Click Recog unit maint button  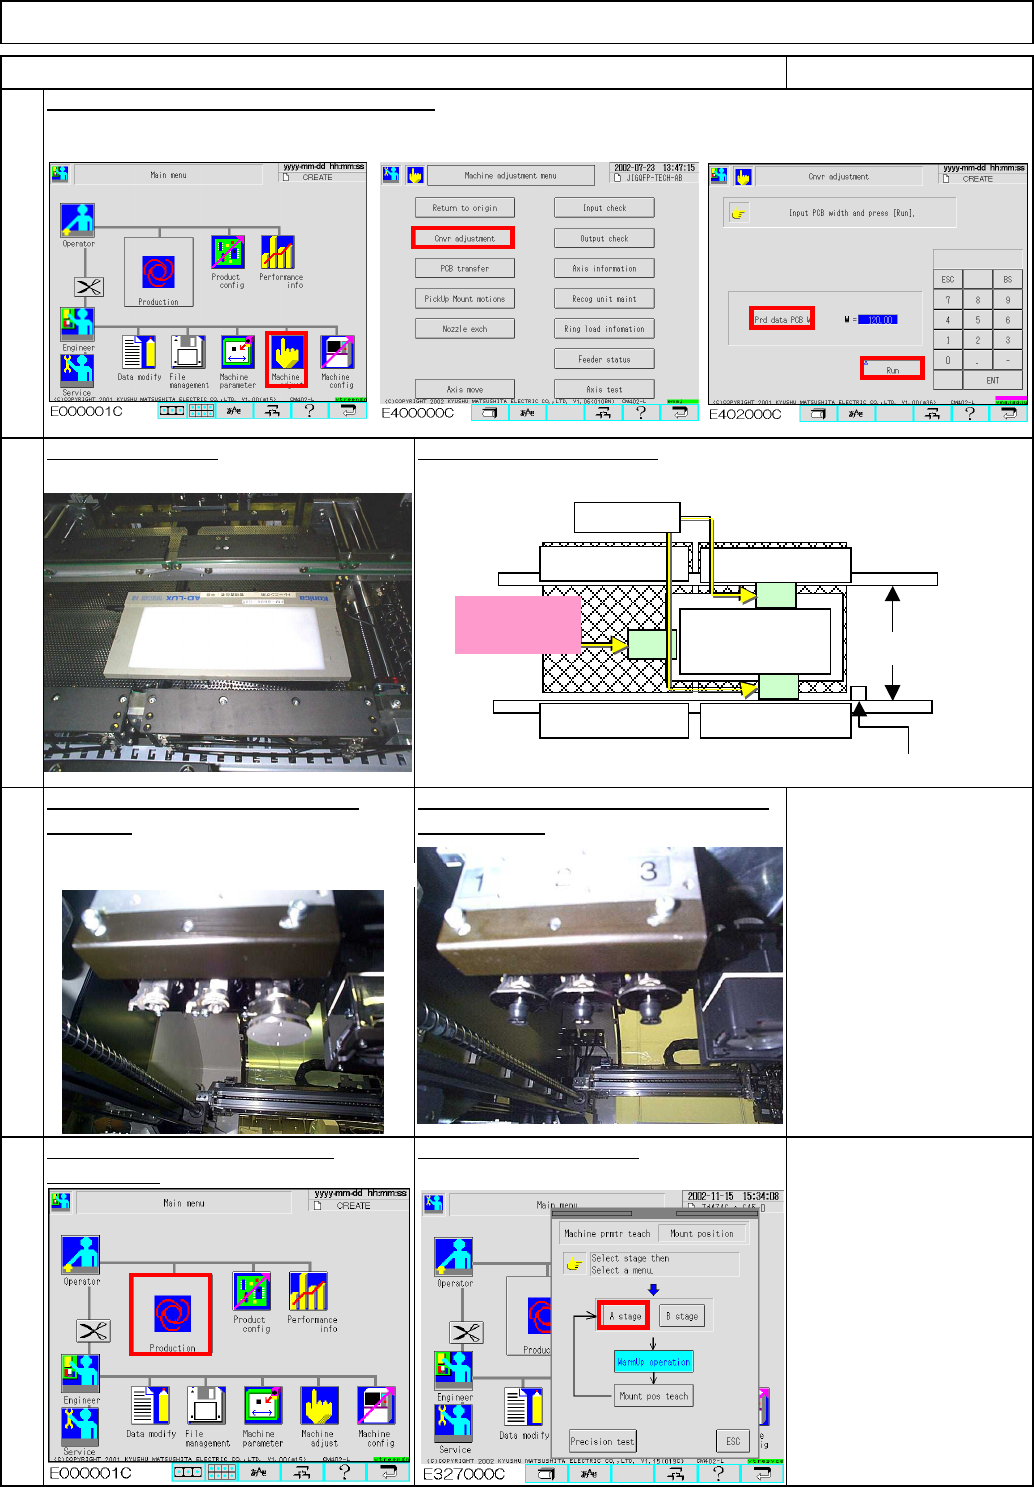click(x=605, y=298)
